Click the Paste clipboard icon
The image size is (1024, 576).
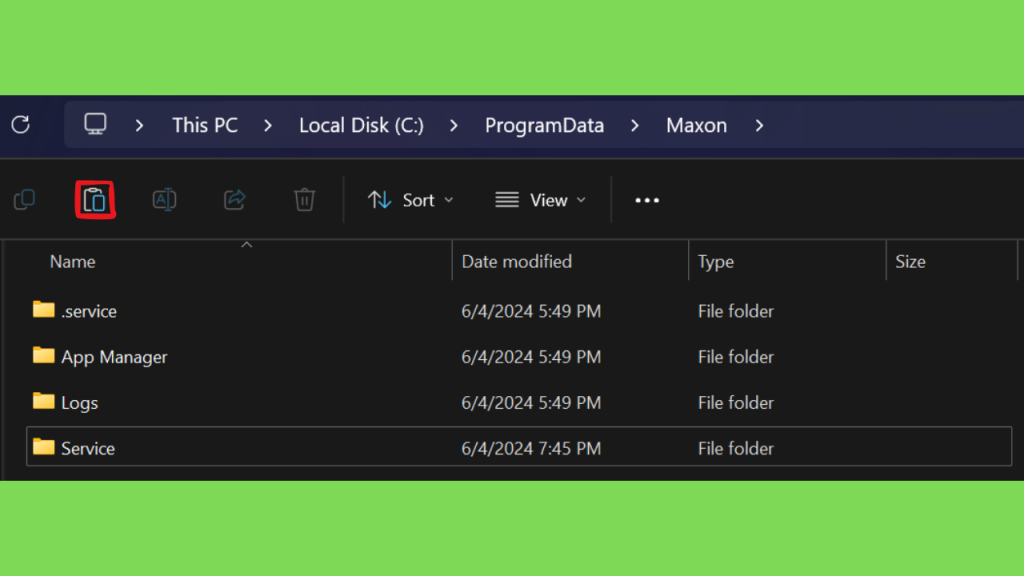[x=95, y=200]
